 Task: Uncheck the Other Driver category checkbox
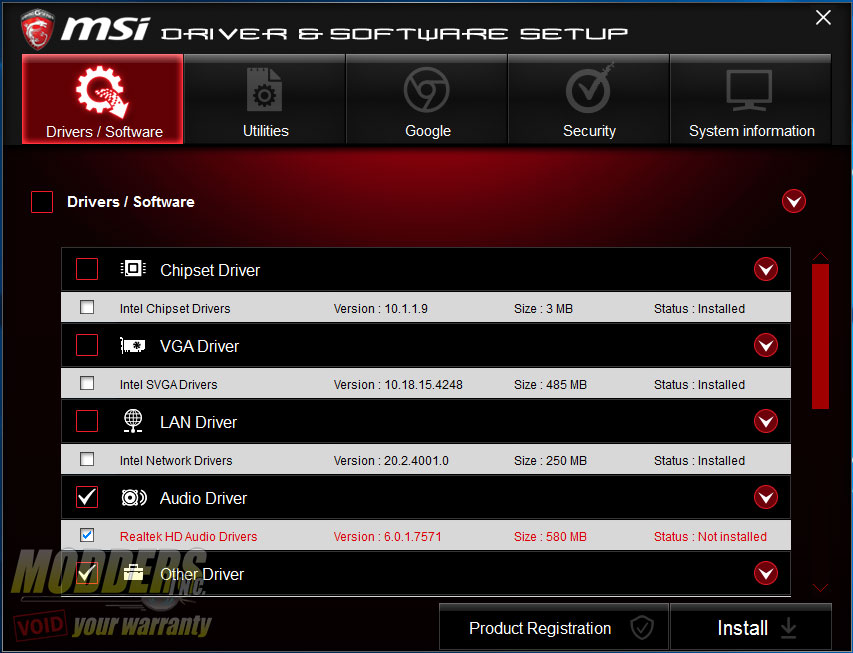87,573
